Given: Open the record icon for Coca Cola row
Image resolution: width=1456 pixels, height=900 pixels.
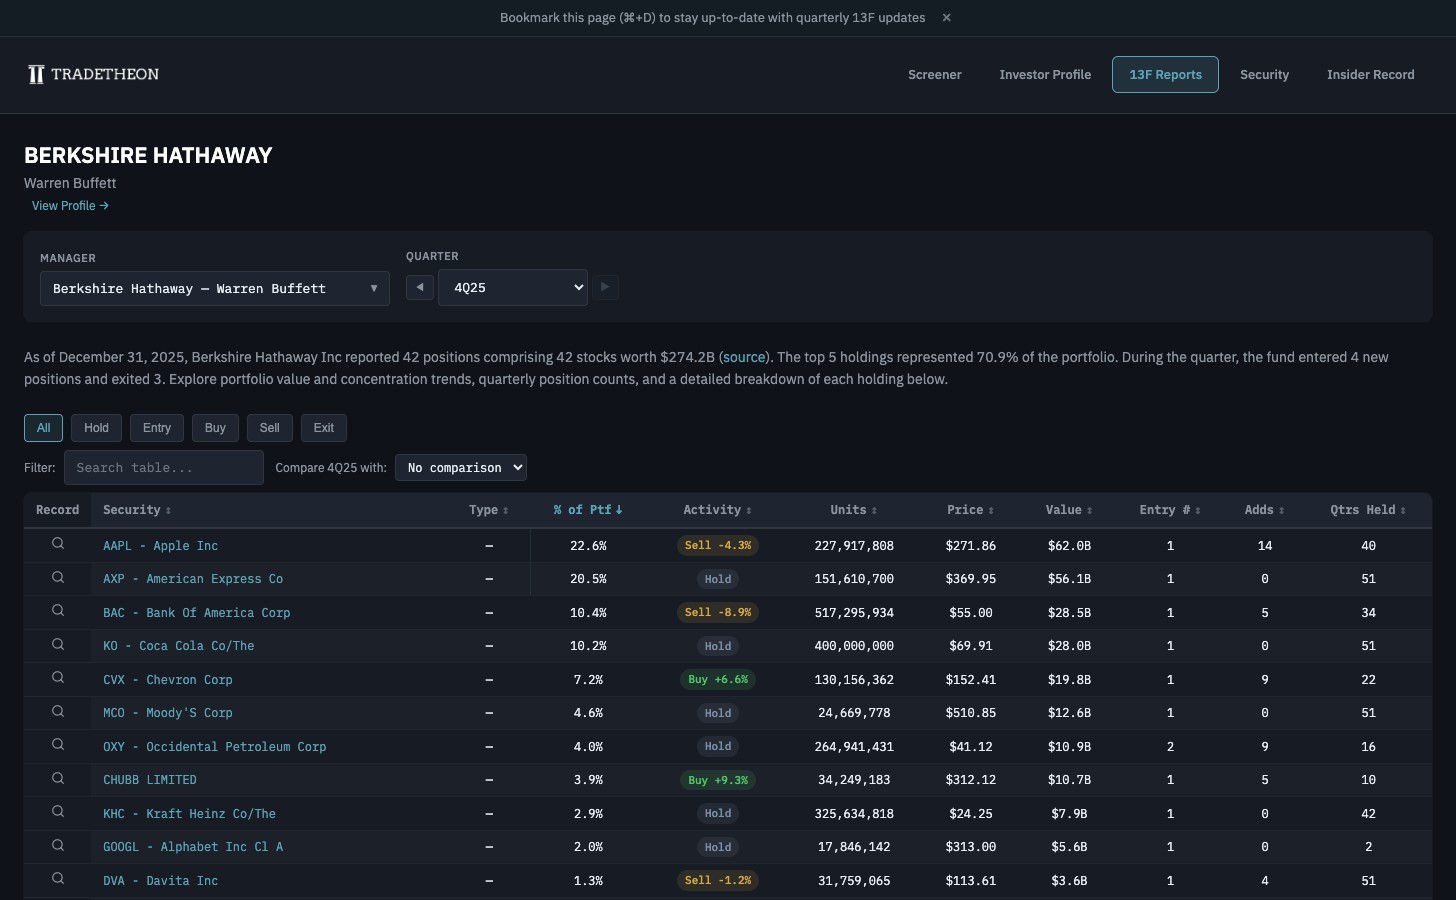Looking at the screenshot, I should pyautogui.click(x=58, y=645).
